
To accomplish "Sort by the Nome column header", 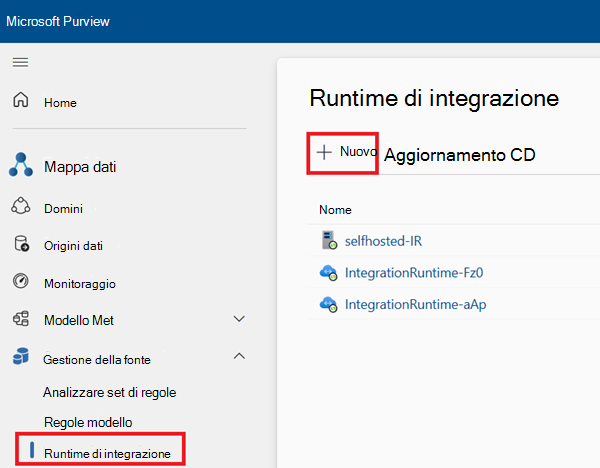I will coord(335,210).
